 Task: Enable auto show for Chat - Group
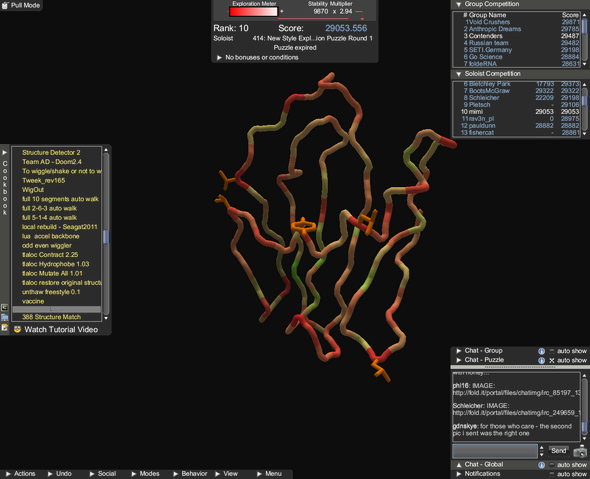(552, 351)
